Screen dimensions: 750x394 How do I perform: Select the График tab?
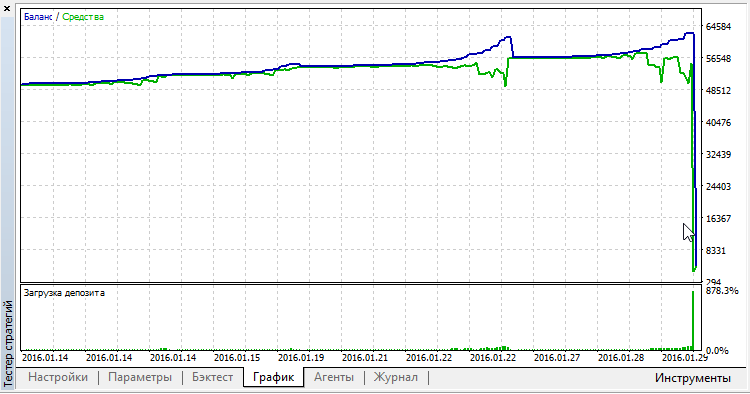click(x=273, y=377)
